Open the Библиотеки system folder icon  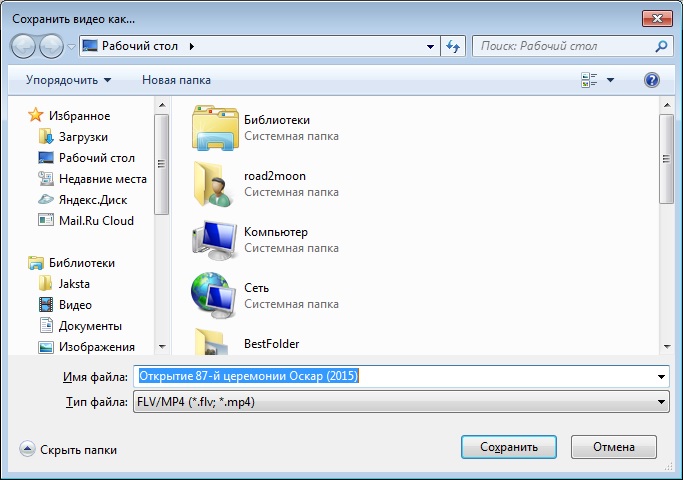(212, 127)
